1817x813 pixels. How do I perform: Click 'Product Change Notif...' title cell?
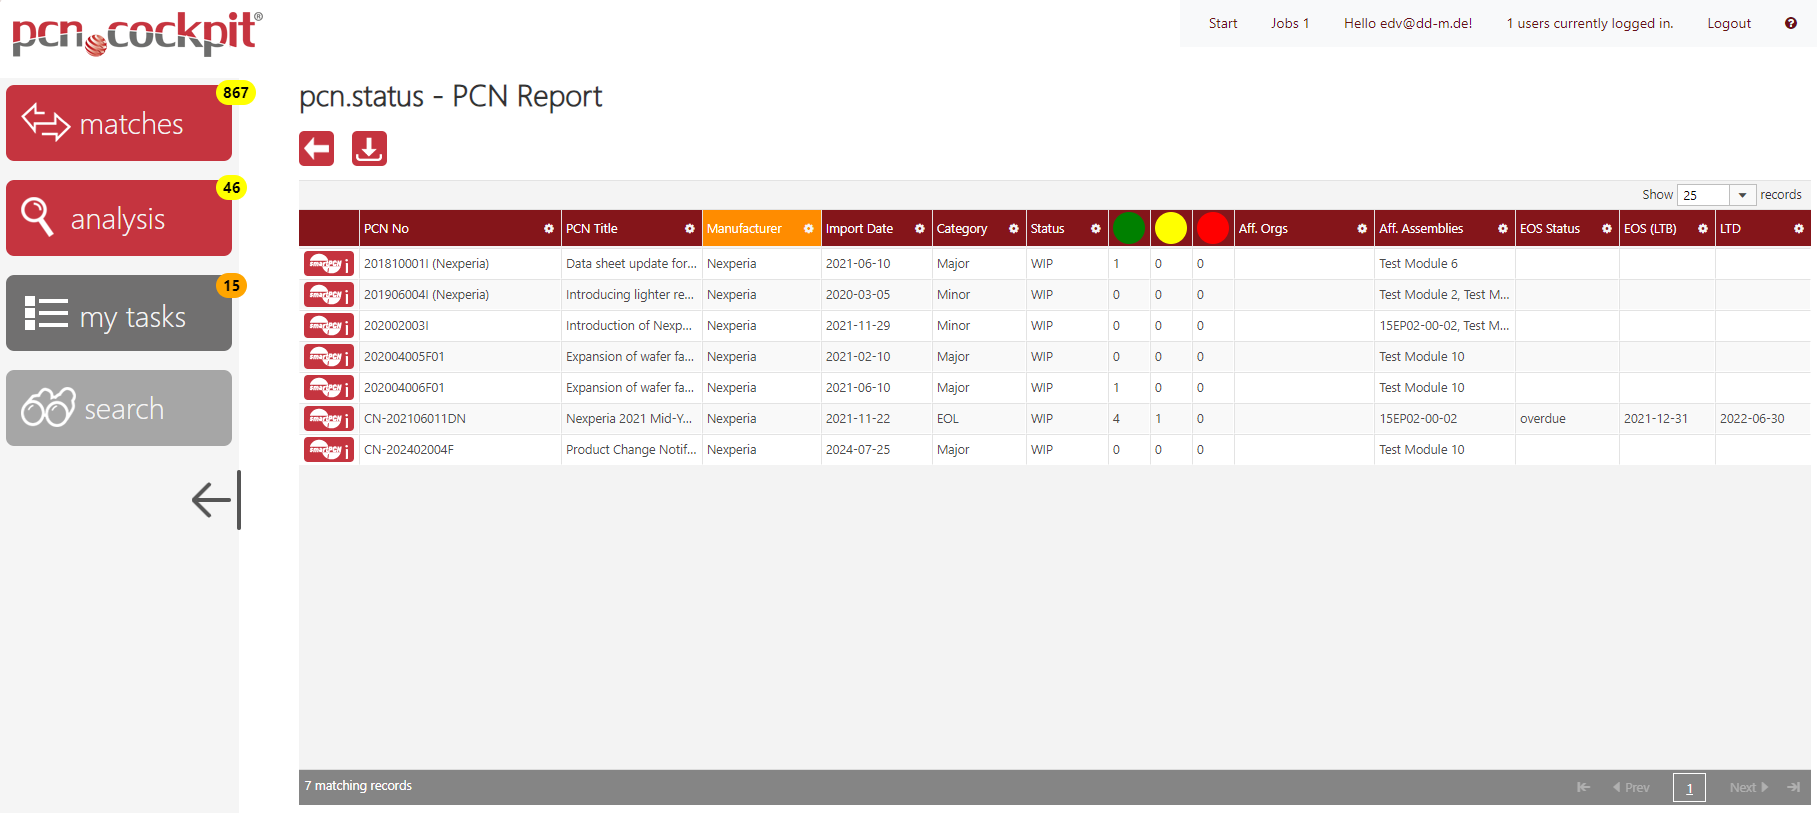coord(631,450)
